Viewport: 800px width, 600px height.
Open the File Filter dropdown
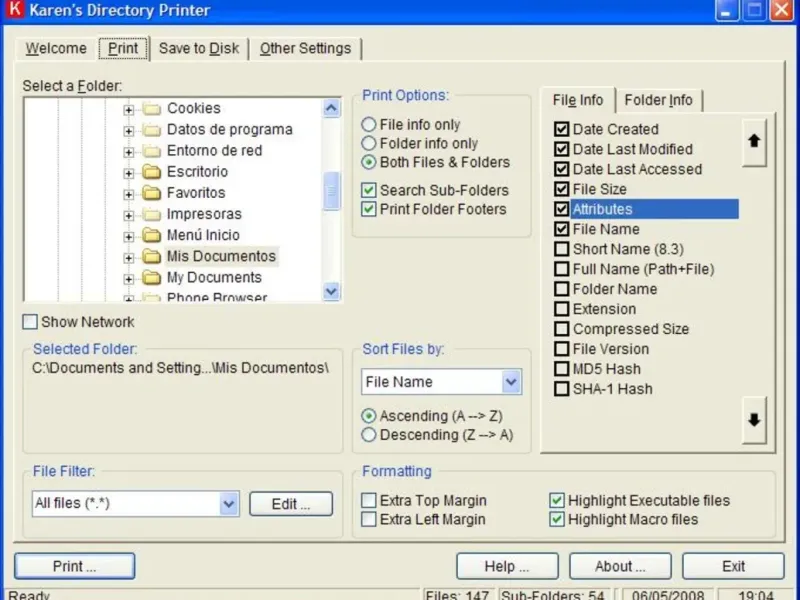click(x=229, y=504)
